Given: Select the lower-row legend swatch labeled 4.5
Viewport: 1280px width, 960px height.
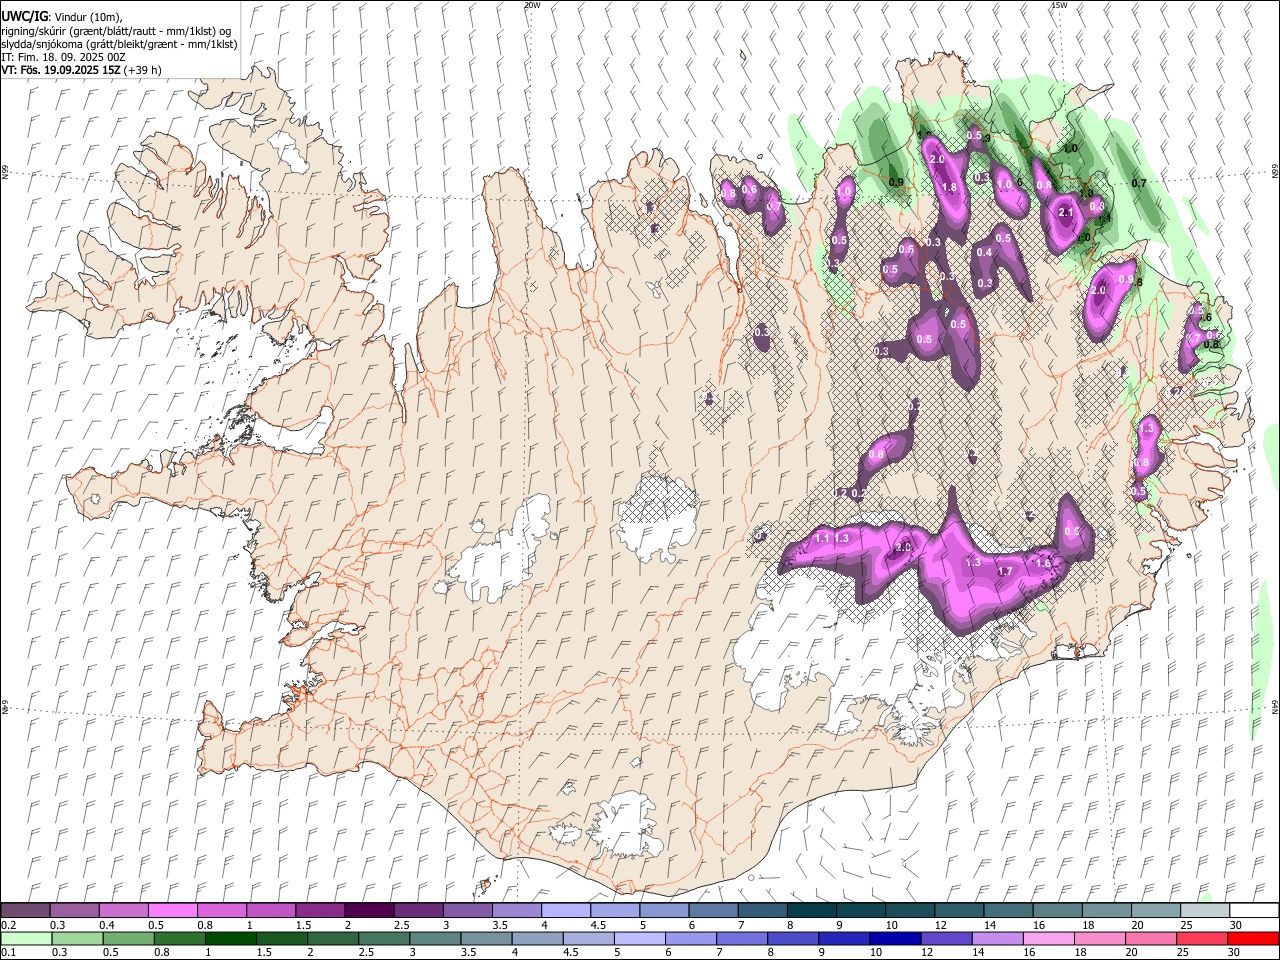Looking at the screenshot, I should (x=588, y=939).
